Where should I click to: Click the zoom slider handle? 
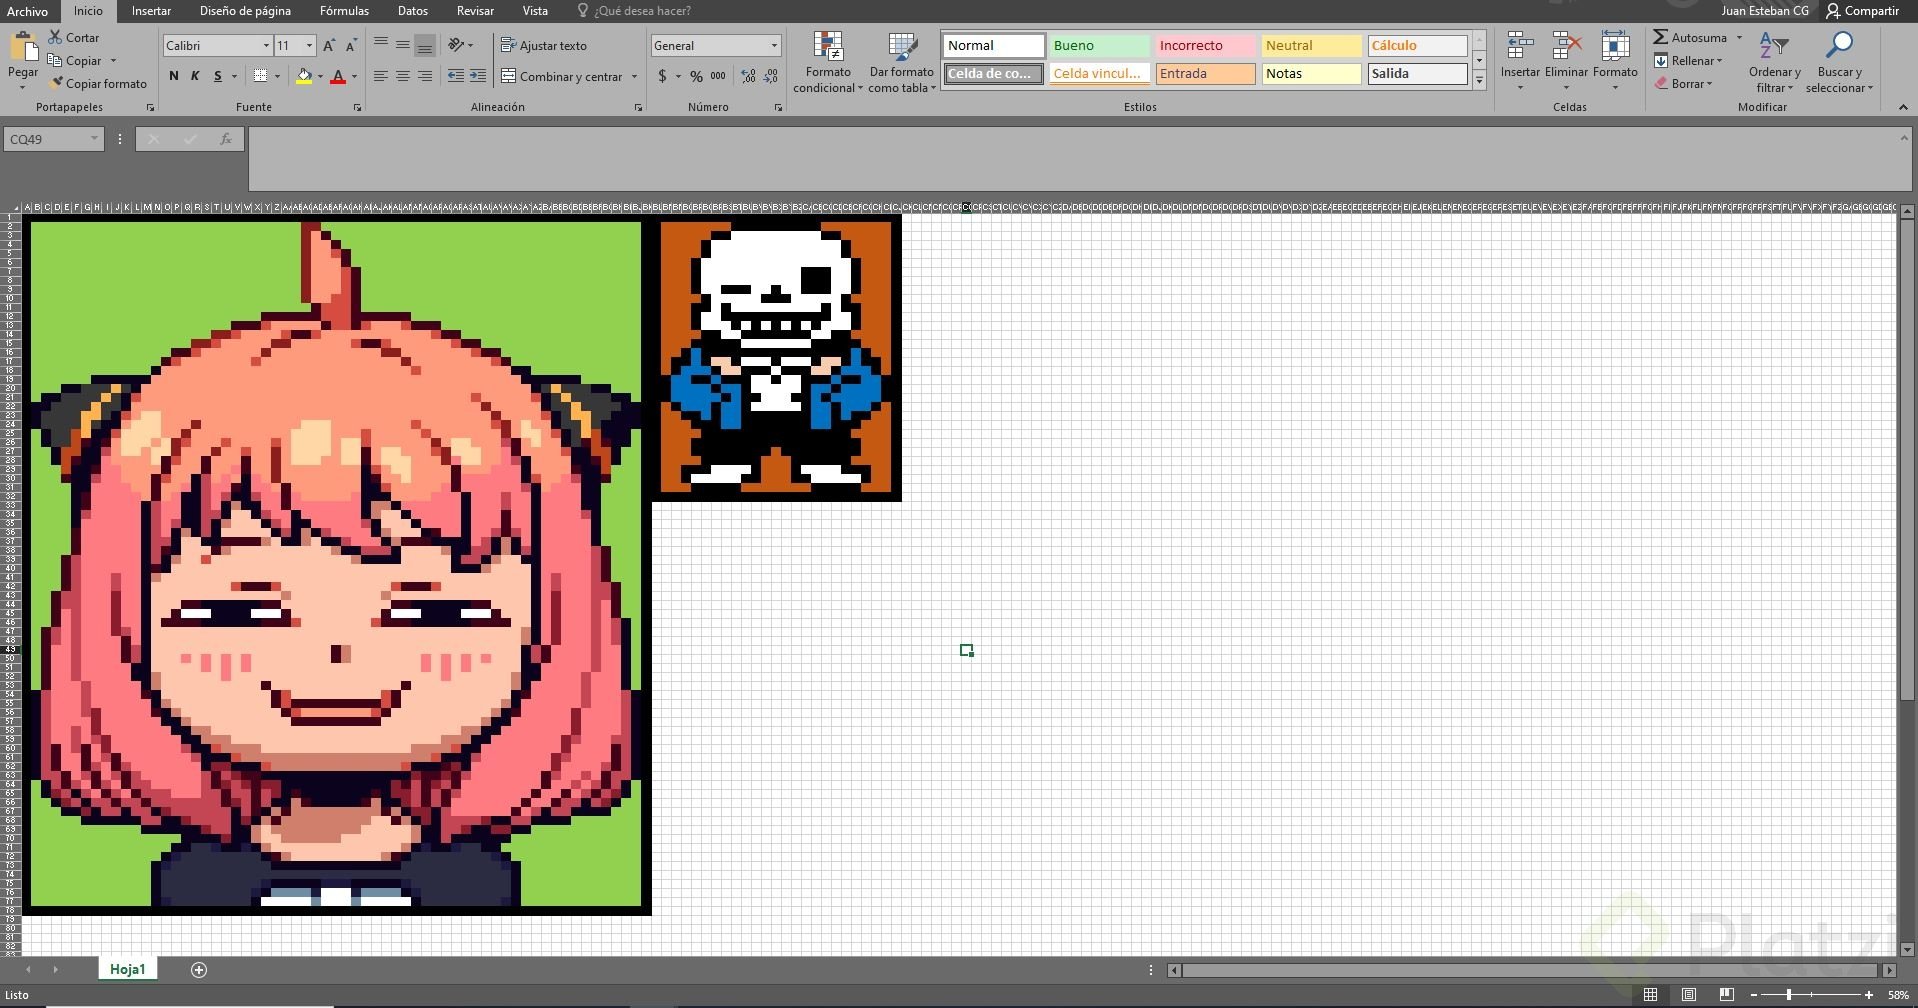coord(1789,995)
